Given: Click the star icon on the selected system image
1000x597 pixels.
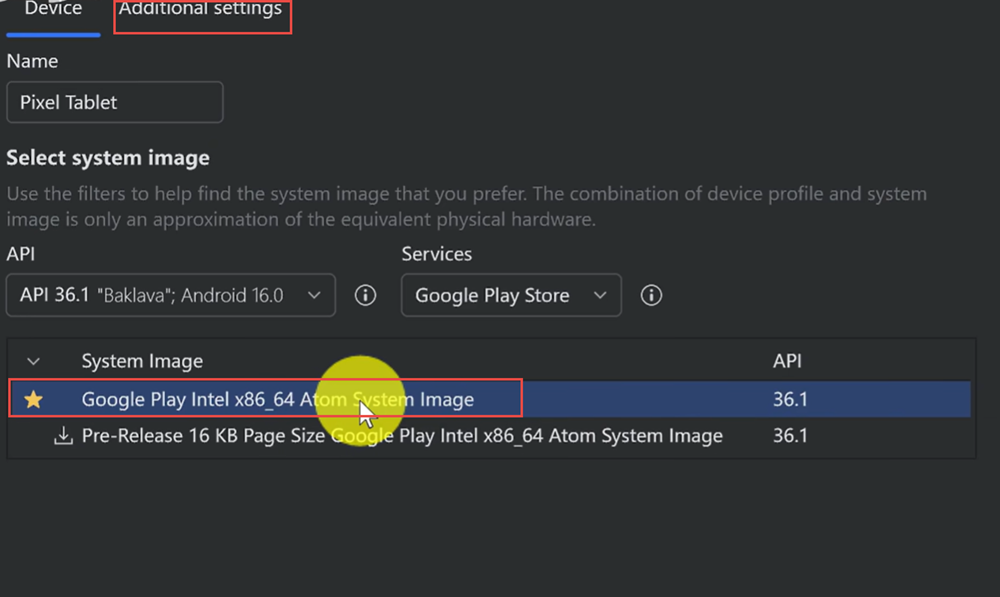Looking at the screenshot, I should [x=34, y=400].
